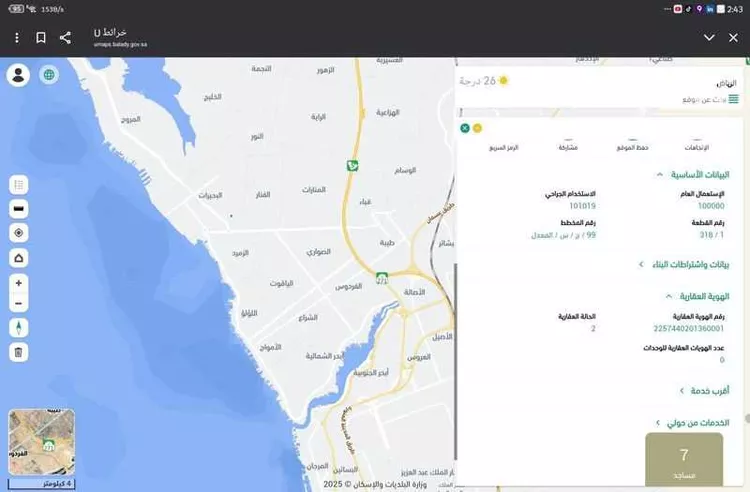Click the طيبة district label on map

click(x=387, y=243)
